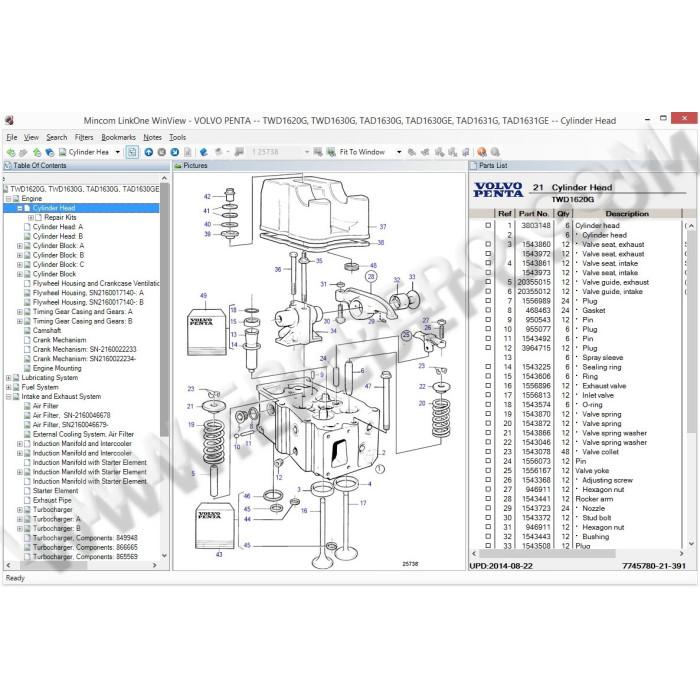This screenshot has width=700, height=700.
Task: Open the Bookmarks menu
Action: click(118, 138)
